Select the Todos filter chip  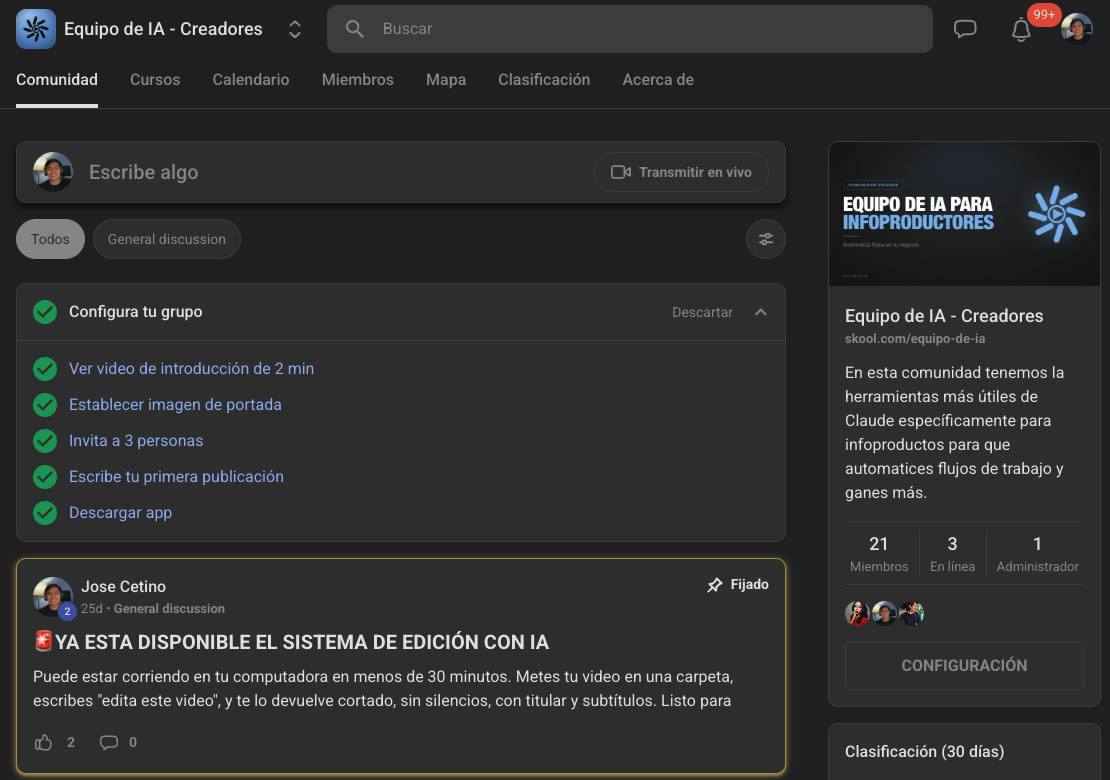50,239
